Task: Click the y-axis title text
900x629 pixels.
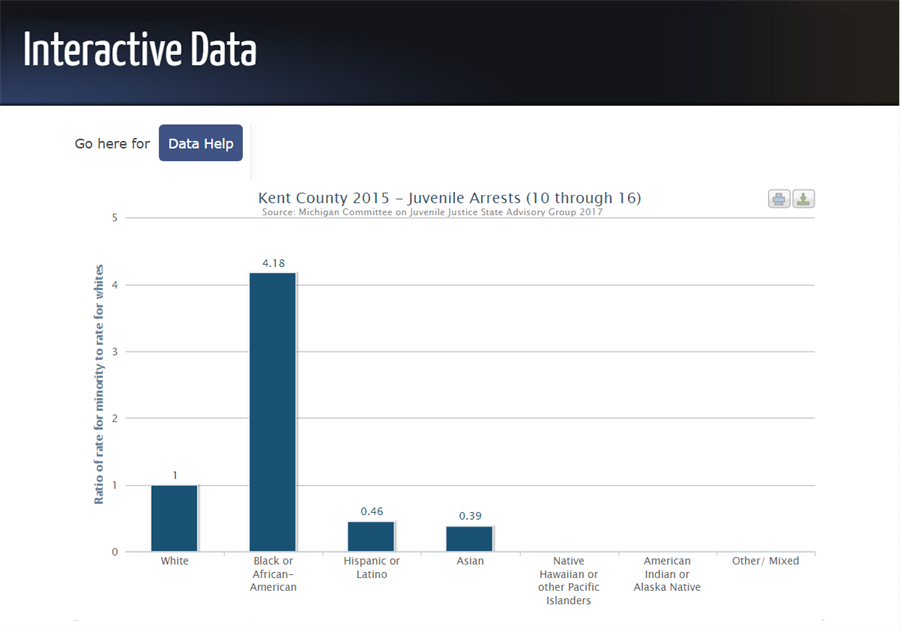Action: (x=99, y=384)
